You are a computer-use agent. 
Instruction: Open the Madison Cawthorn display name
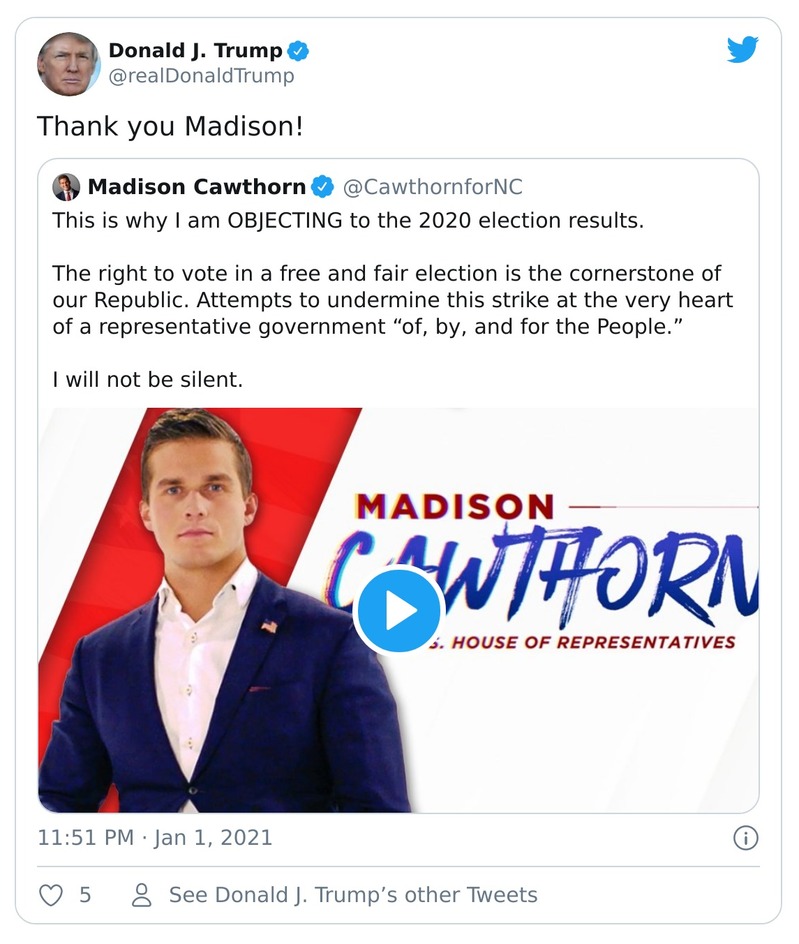197,187
